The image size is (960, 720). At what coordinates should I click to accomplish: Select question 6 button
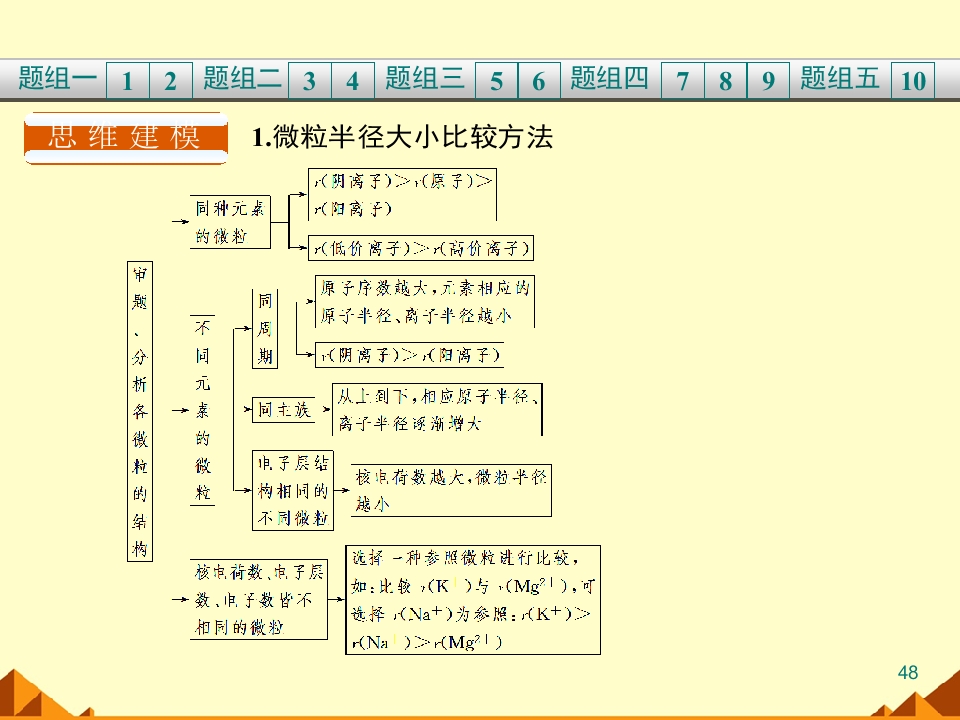click(539, 80)
